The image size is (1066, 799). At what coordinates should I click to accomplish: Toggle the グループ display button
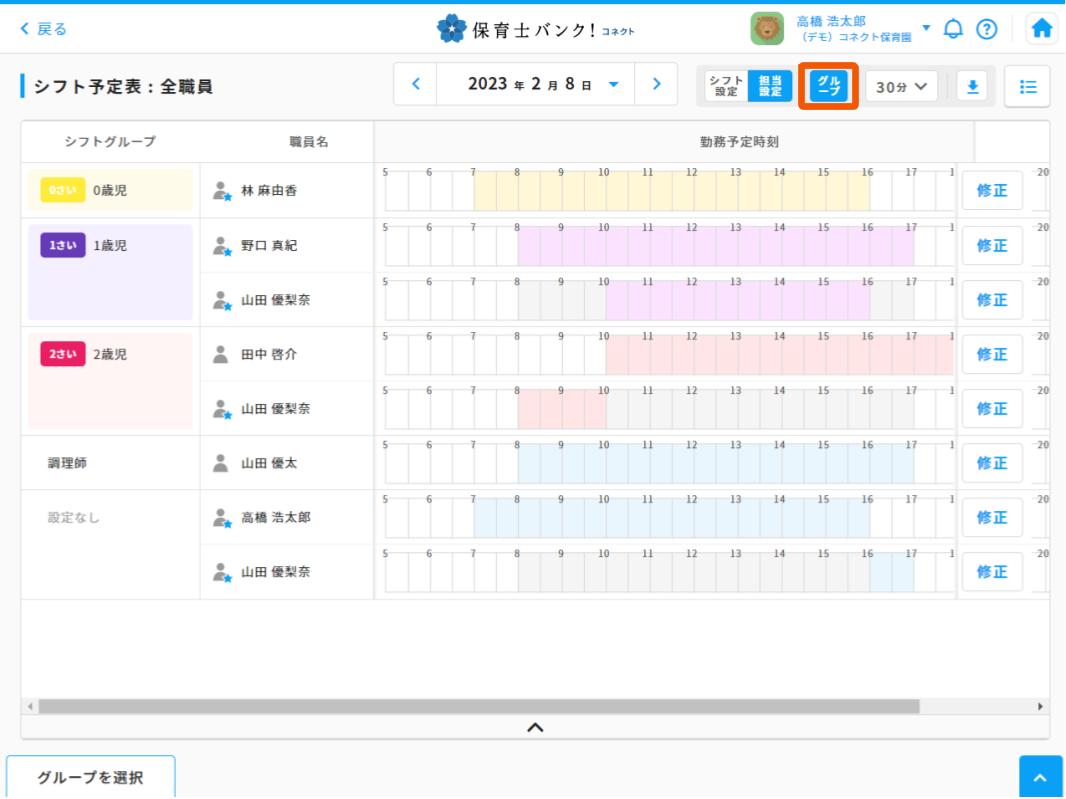click(x=828, y=86)
